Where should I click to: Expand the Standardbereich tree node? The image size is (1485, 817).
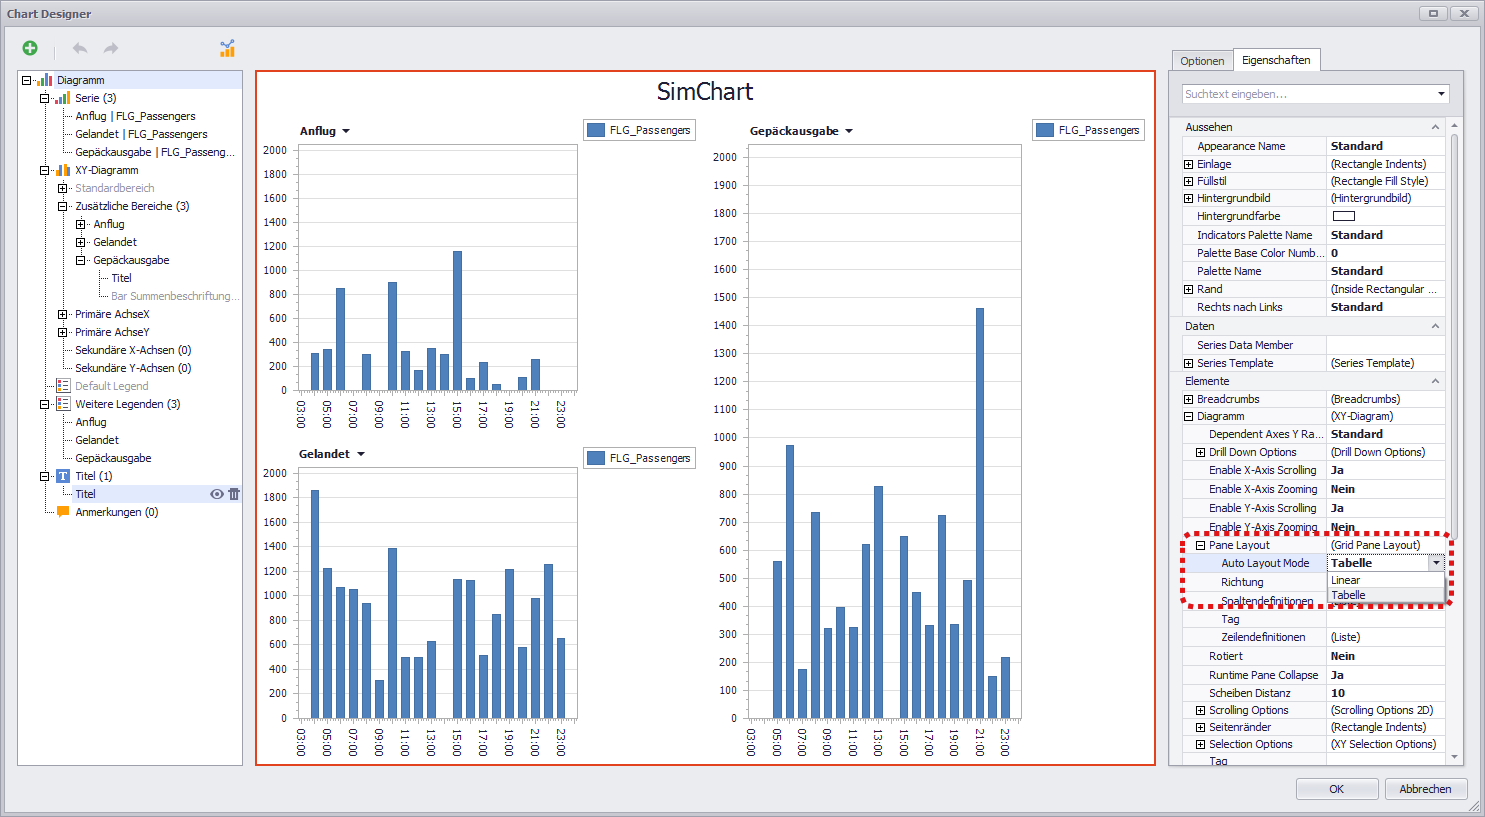pos(62,188)
